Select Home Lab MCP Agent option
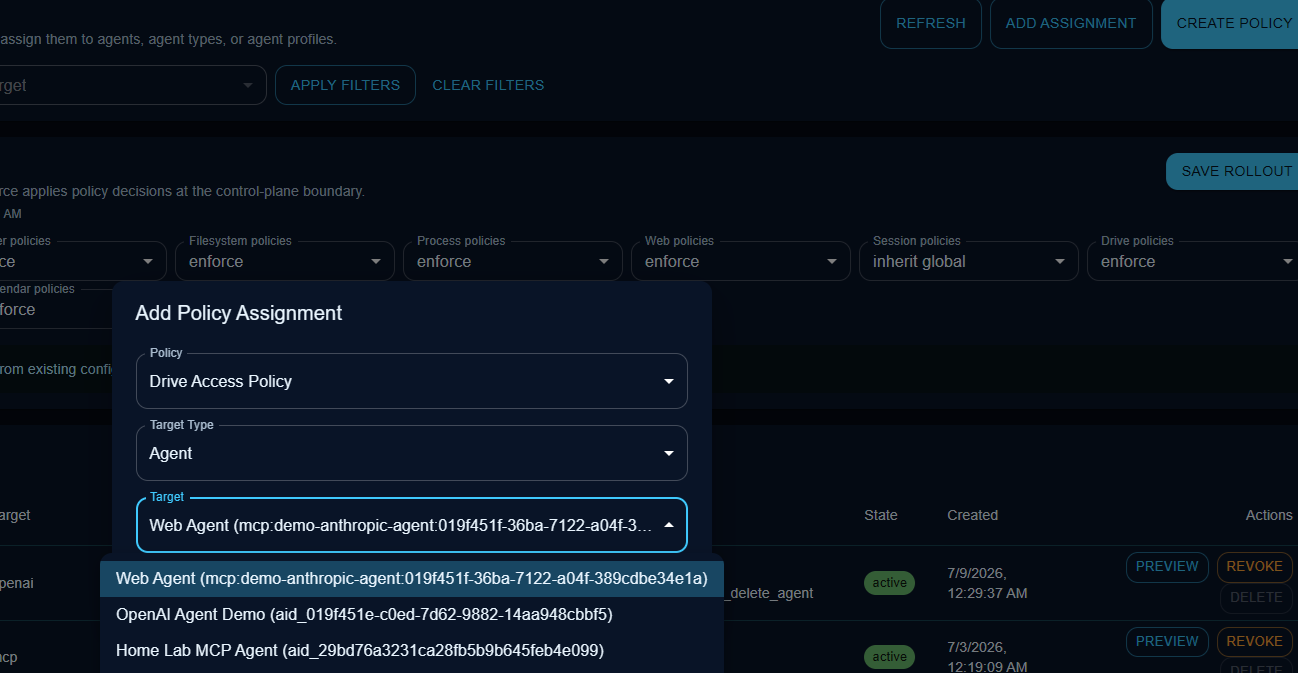 [412, 650]
